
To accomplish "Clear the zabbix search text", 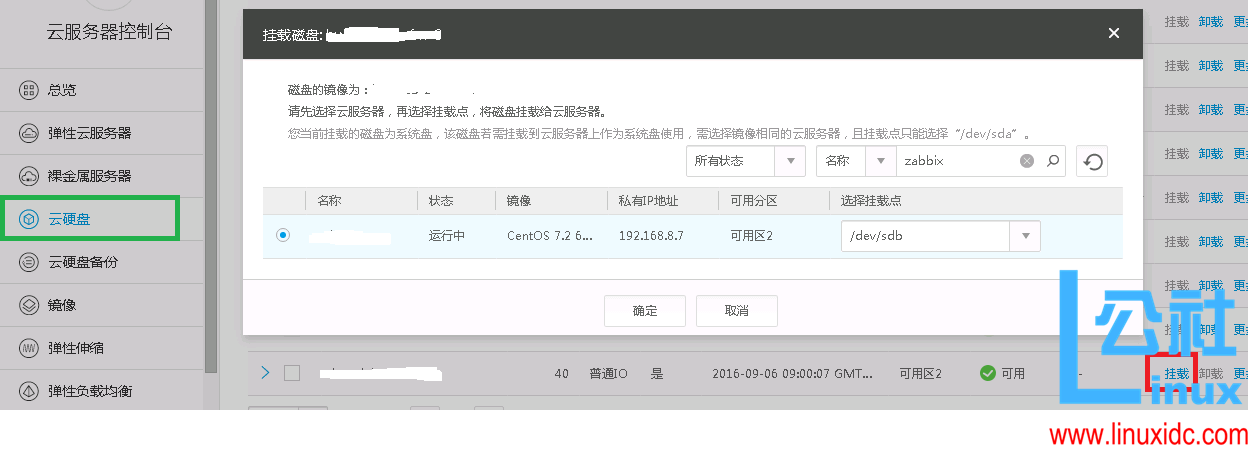I will click(1027, 161).
